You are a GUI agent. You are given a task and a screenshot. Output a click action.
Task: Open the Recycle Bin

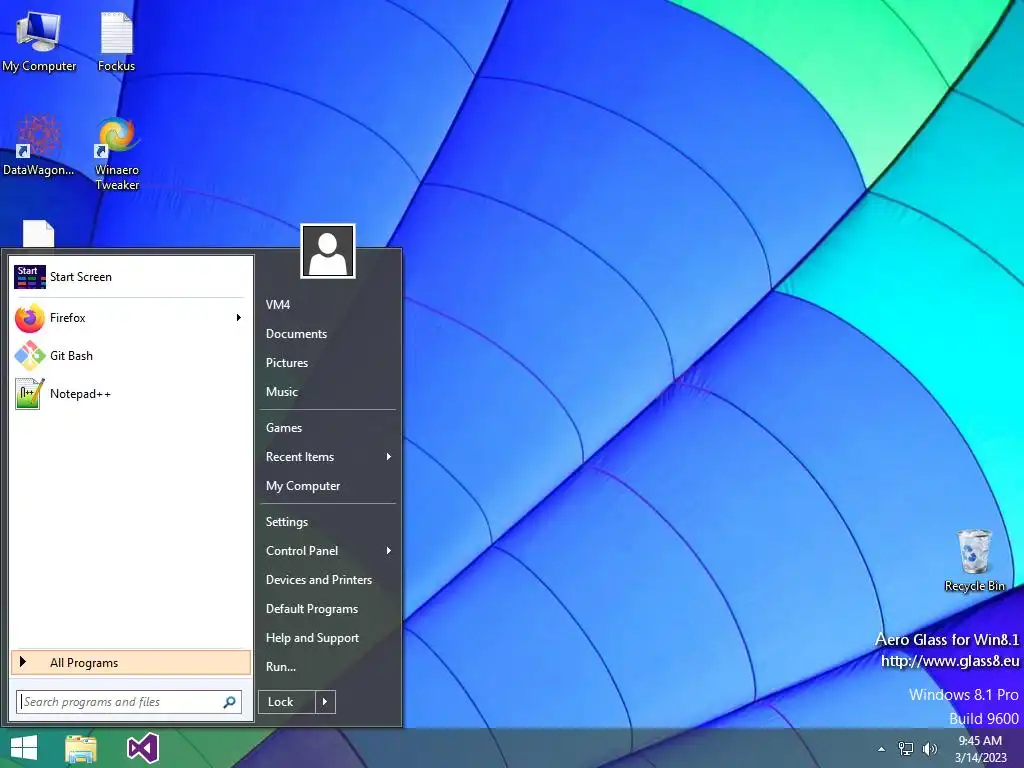pyautogui.click(x=974, y=560)
